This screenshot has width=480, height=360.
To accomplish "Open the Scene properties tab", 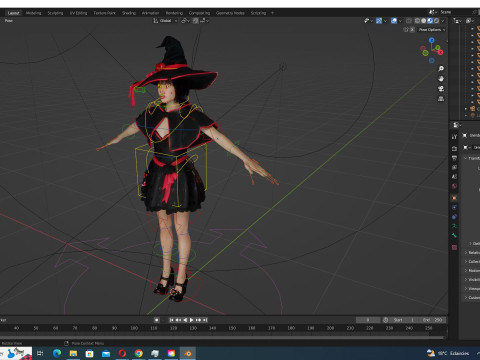I will click(x=454, y=177).
